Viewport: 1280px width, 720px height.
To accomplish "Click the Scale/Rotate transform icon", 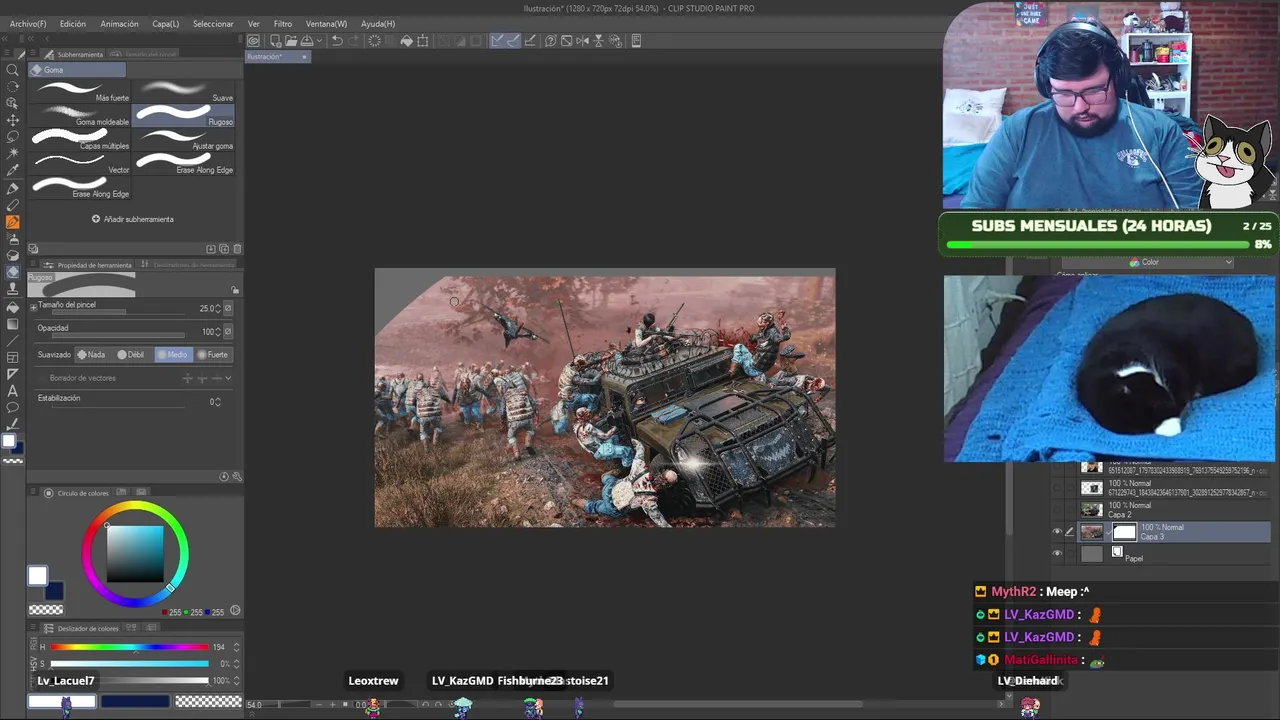I will [x=423, y=41].
